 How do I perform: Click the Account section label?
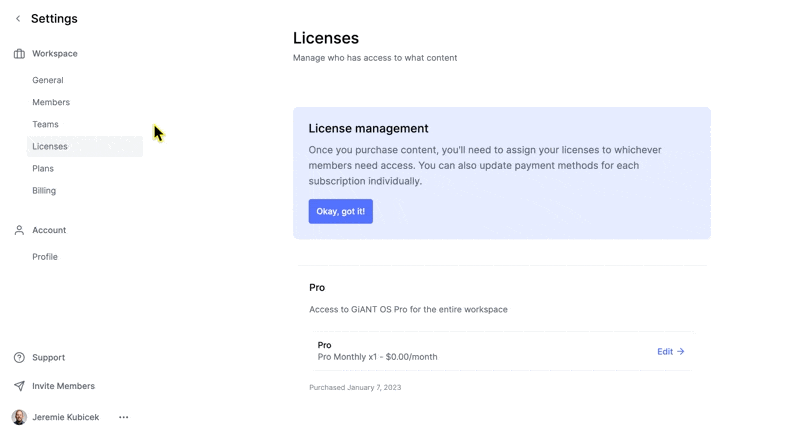coord(49,230)
